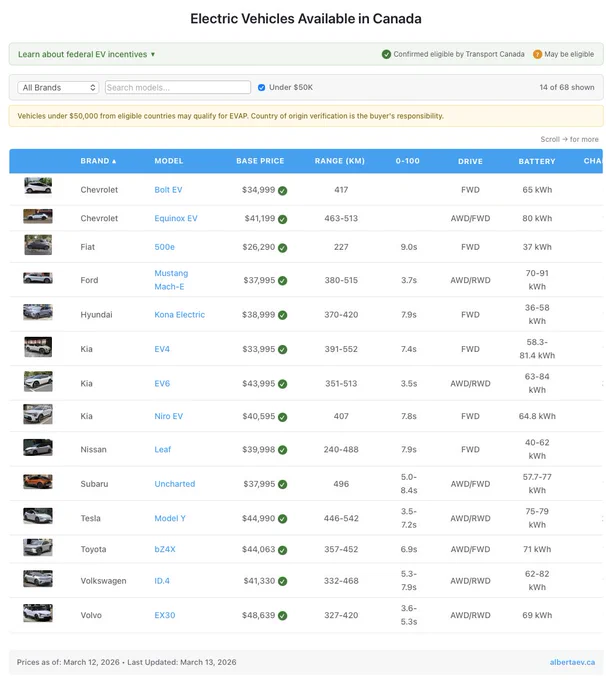Visit the albertaev.ca link
The width and height of the screenshot is (606, 680).
point(572,662)
